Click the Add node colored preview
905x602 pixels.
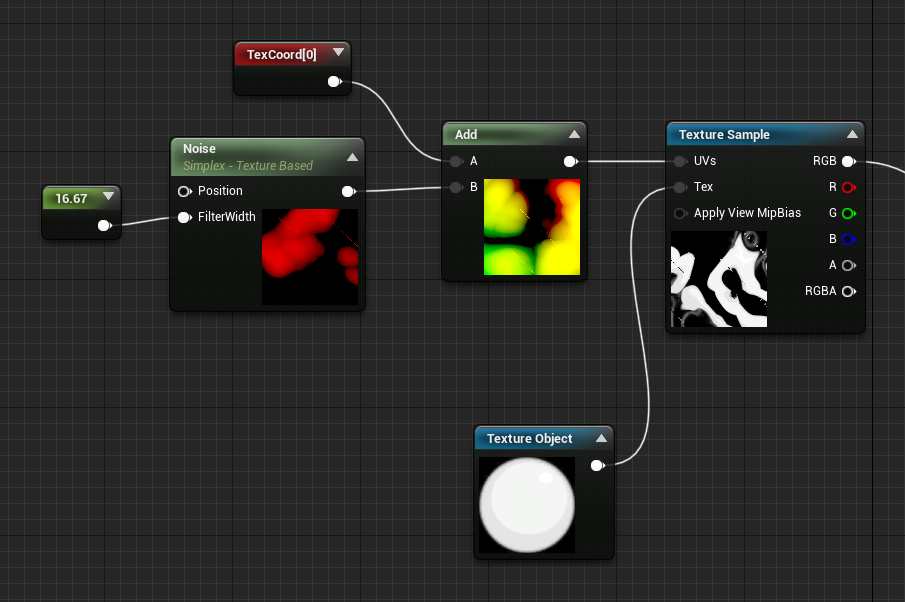tap(532, 227)
